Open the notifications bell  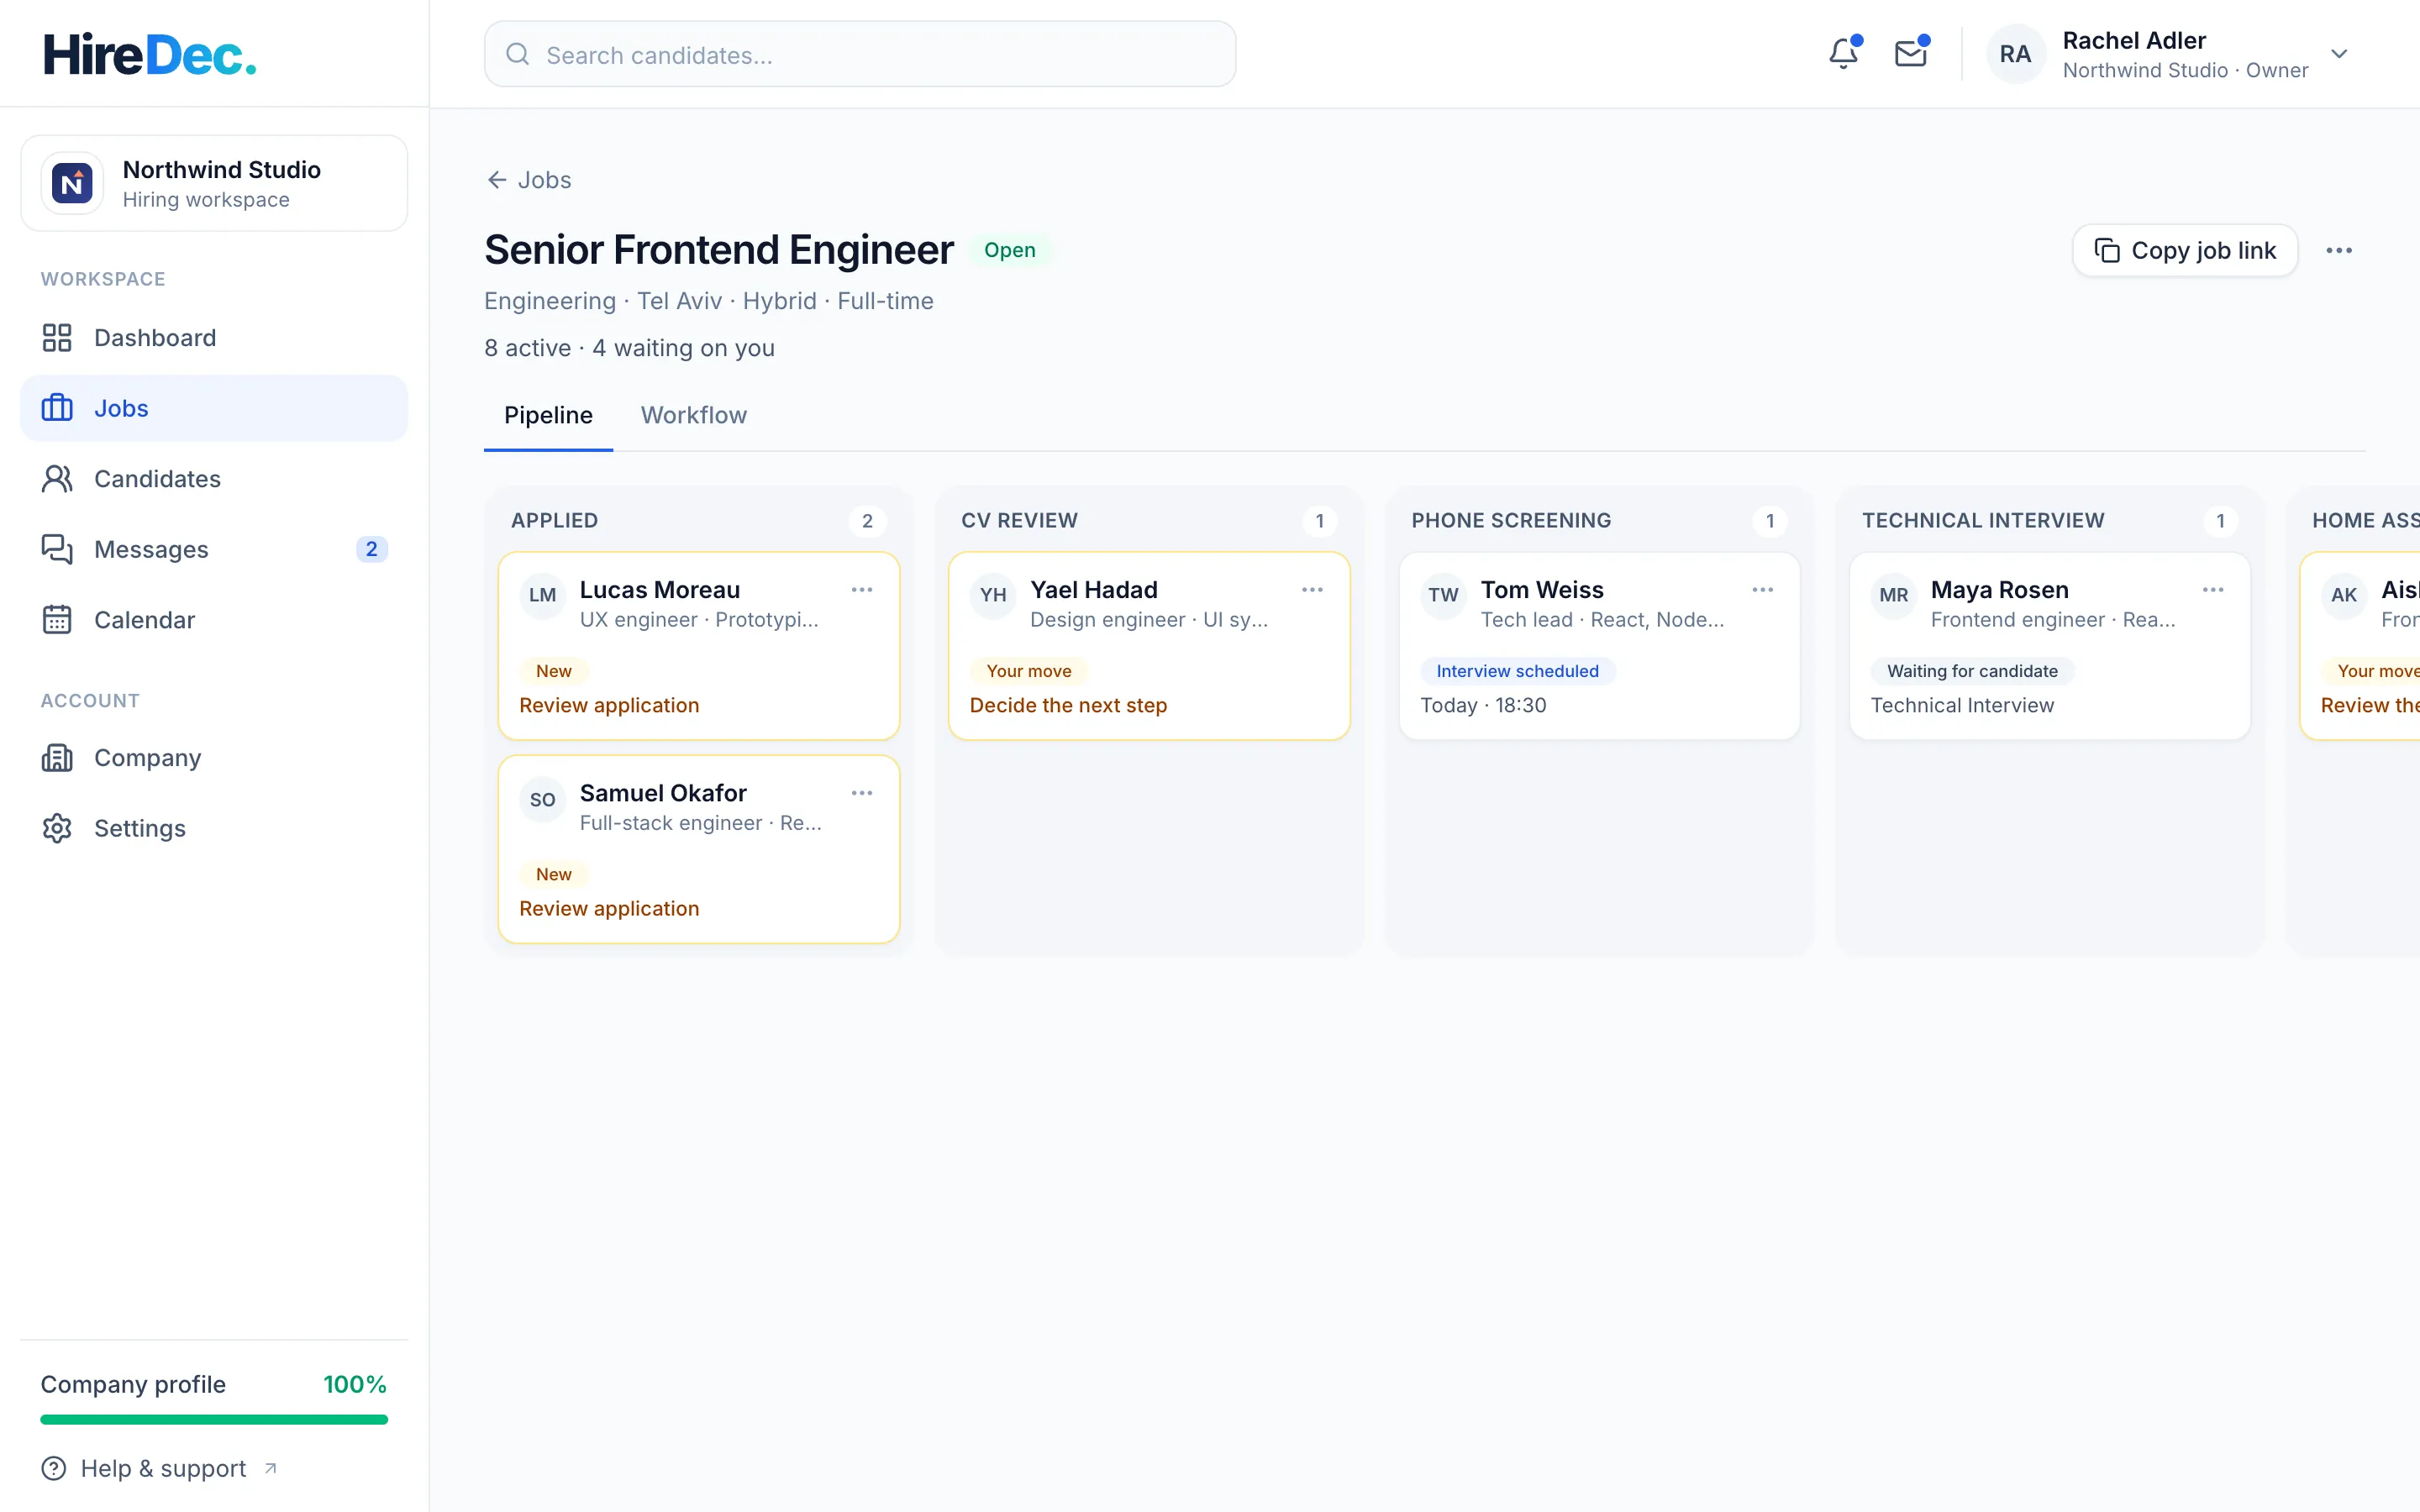point(1843,54)
